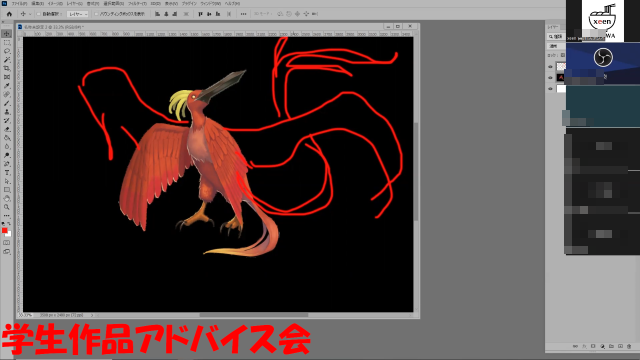
Task: Hide the middle layer eye icon
Action: click(x=550, y=78)
